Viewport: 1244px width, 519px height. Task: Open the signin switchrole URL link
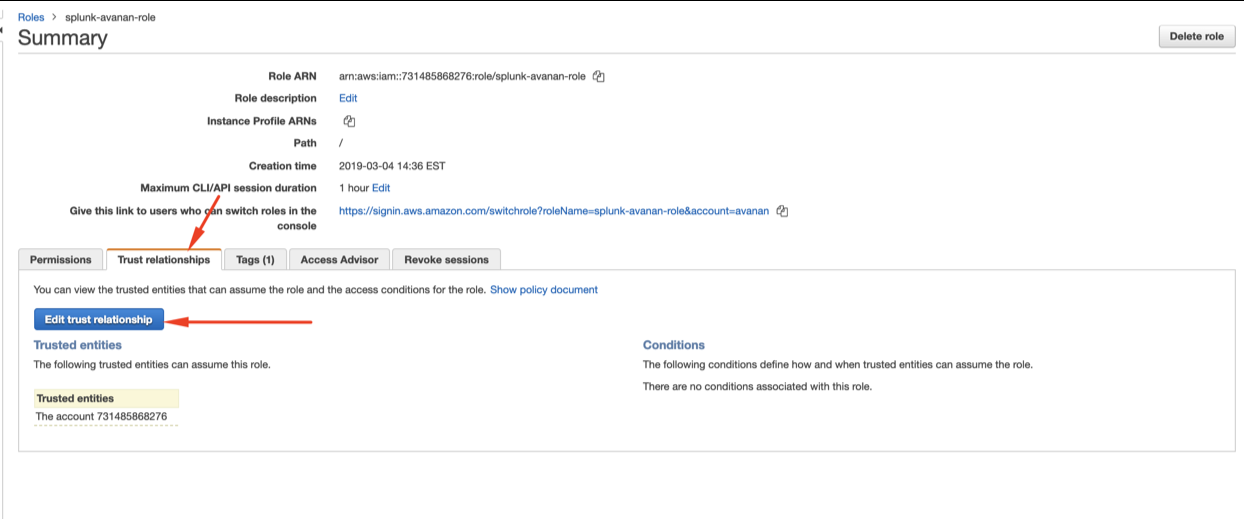pos(554,211)
